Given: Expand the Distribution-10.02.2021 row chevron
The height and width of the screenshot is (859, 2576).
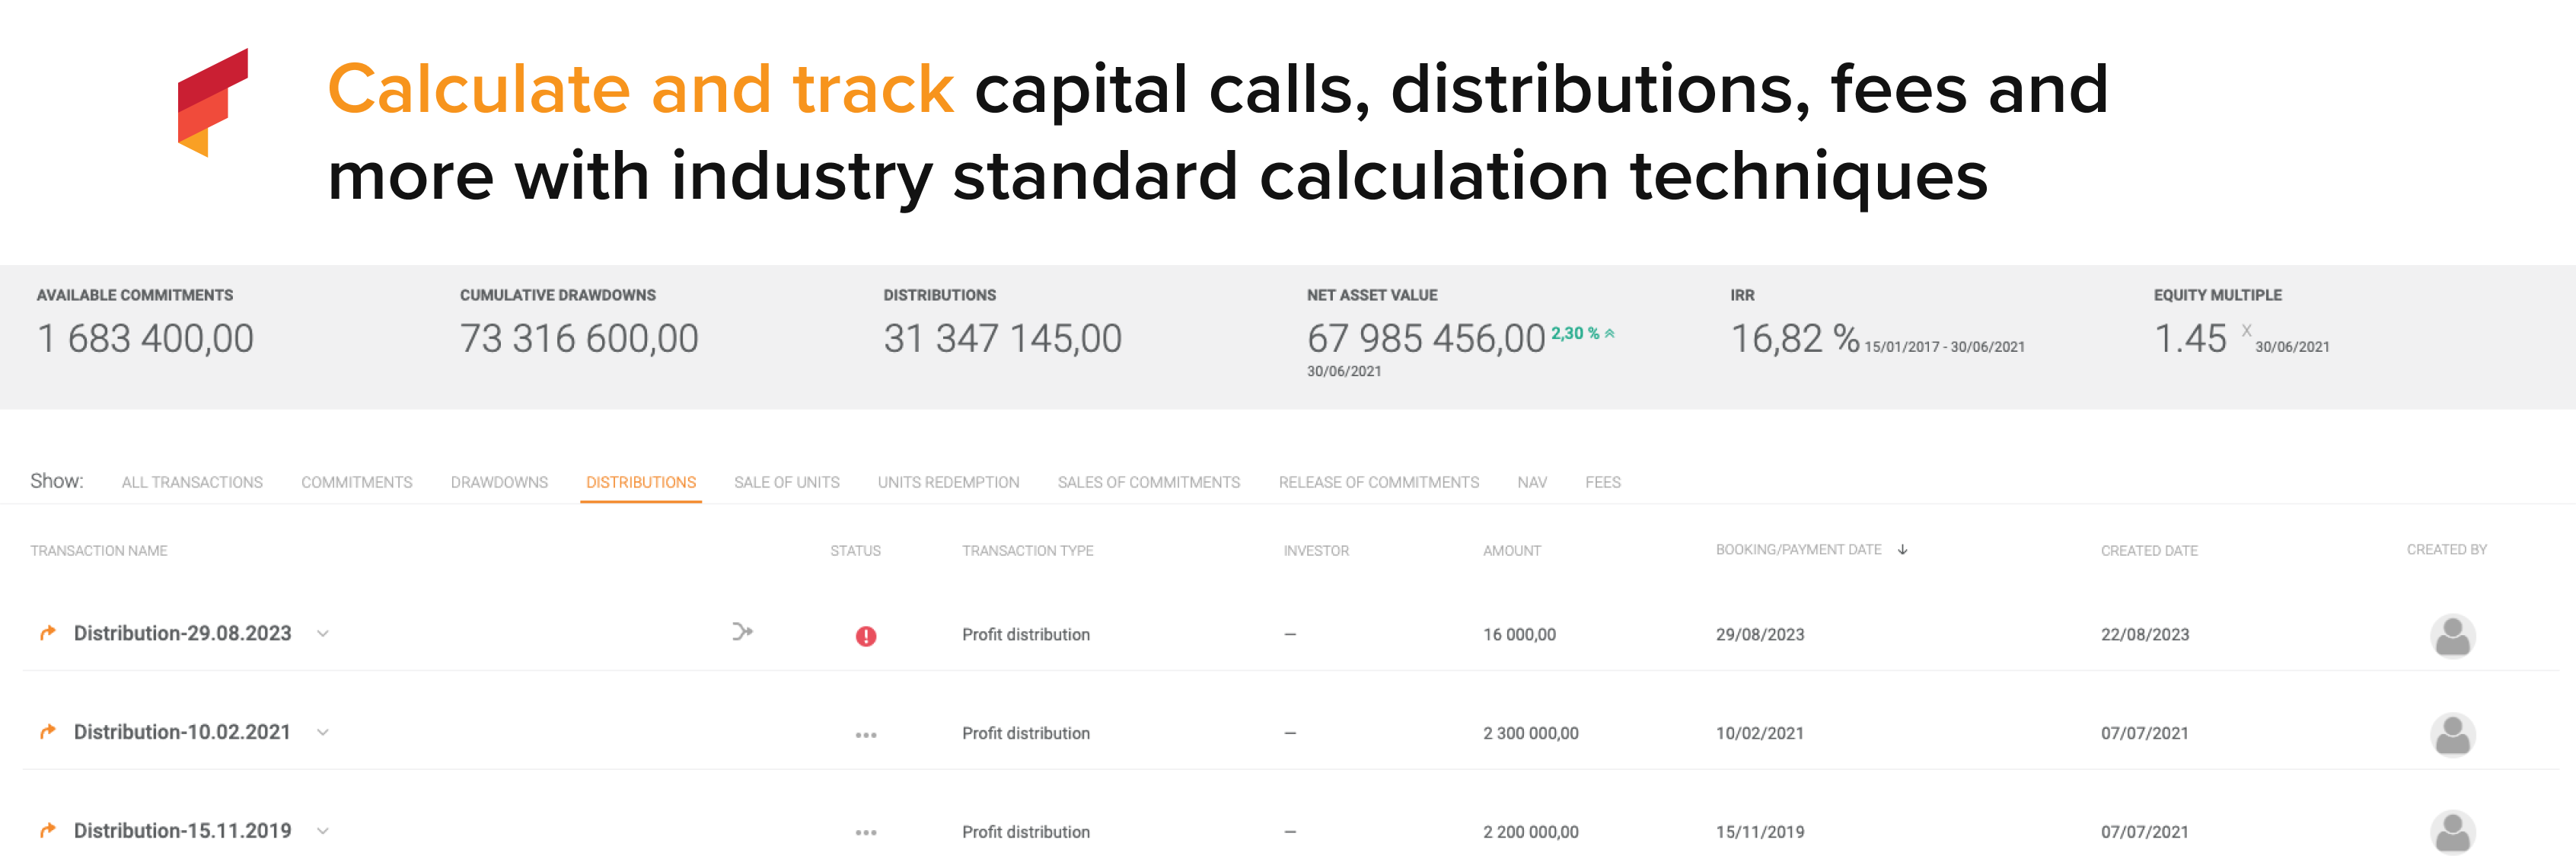Looking at the screenshot, I should click(x=323, y=733).
